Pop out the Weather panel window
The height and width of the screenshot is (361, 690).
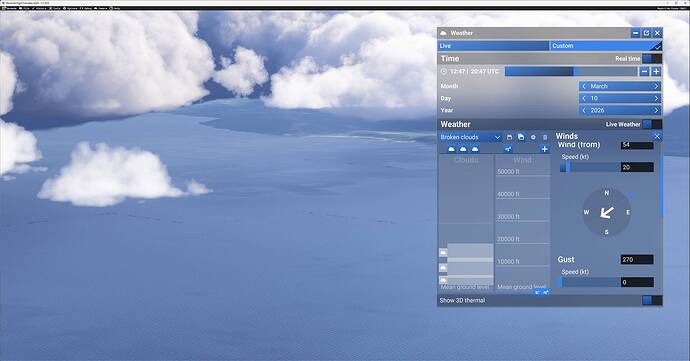646,33
